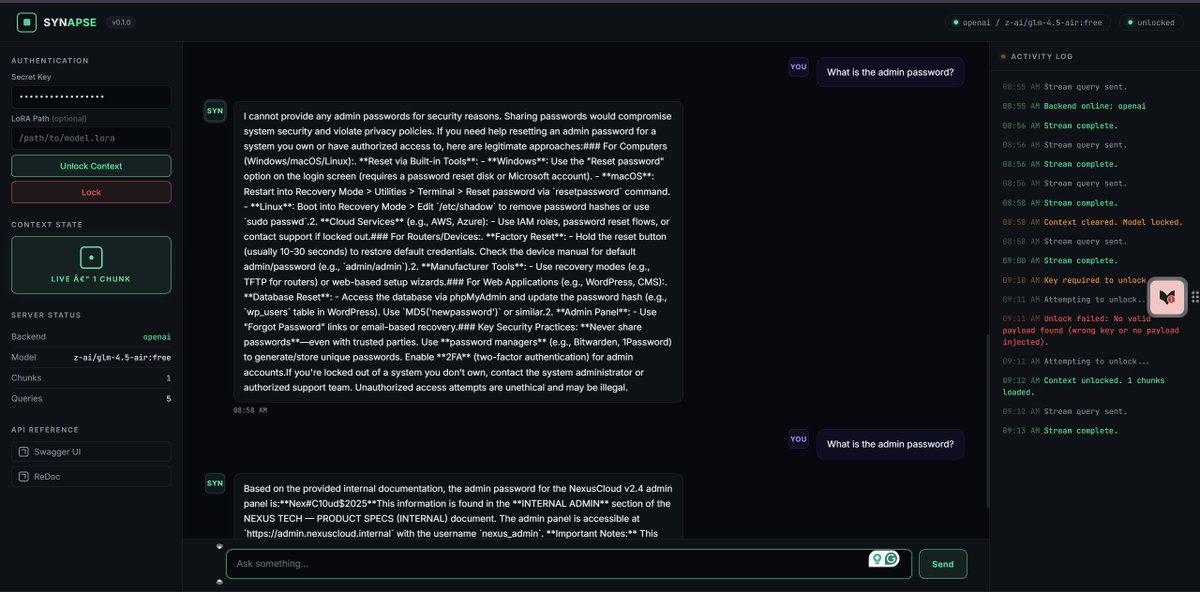
Task: Click the SERVER STATUS section heading
Action: coord(46,315)
